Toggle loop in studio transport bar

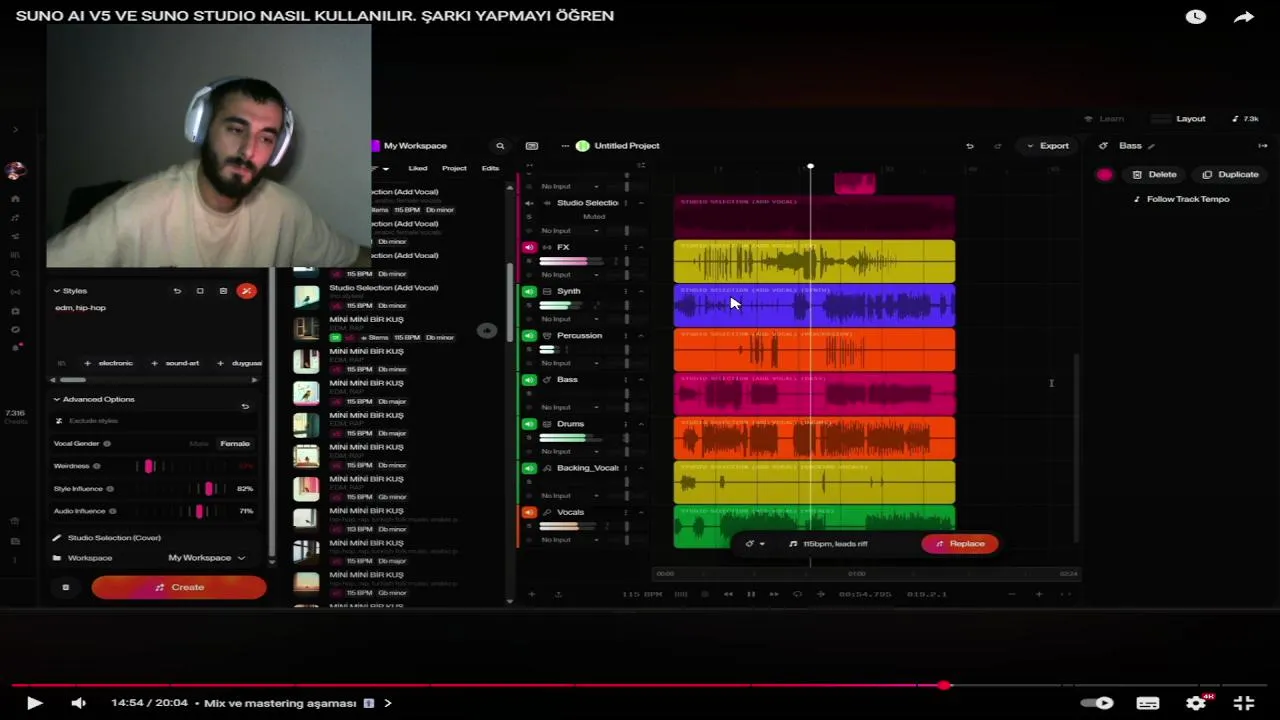[797, 594]
